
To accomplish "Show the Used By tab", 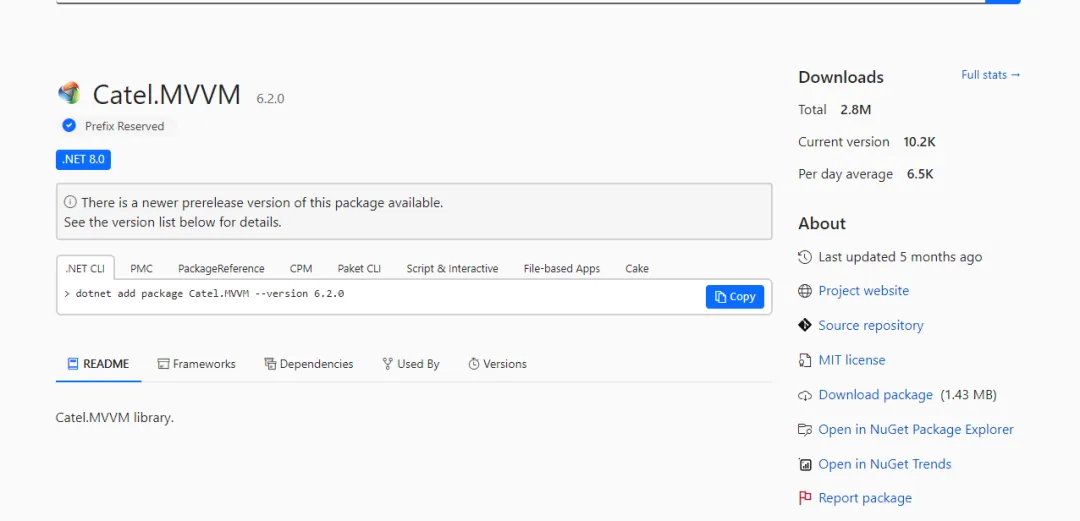I will coord(411,364).
